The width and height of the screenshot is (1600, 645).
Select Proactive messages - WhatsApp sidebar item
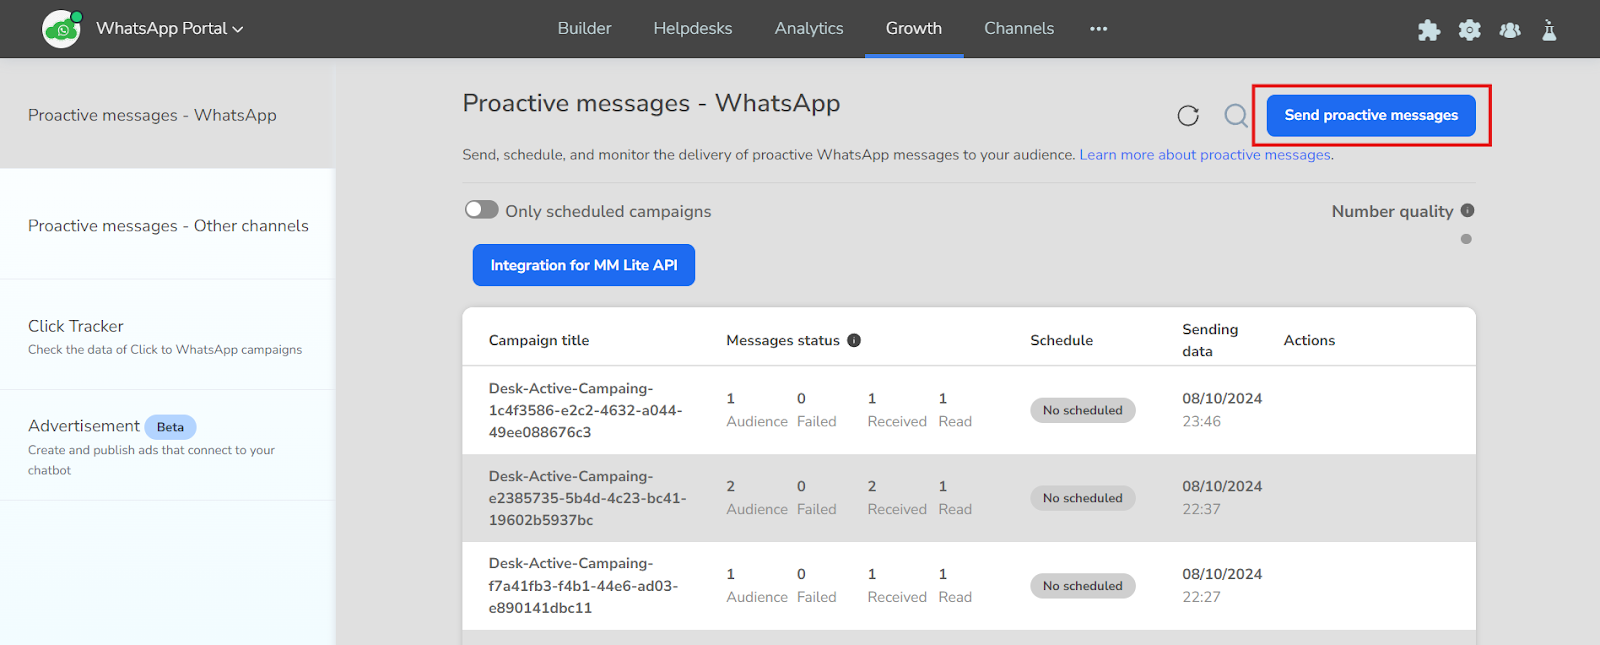click(168, 115)
